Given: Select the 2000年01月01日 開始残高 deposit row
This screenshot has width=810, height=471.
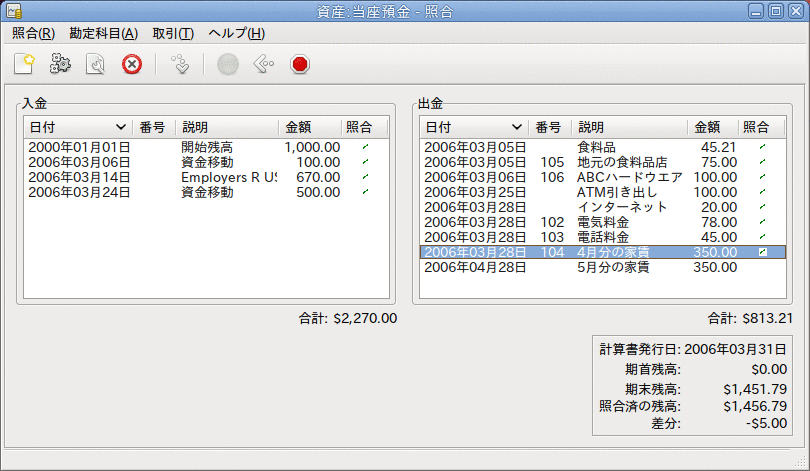Looking at the screenshot, I should 206,147.
